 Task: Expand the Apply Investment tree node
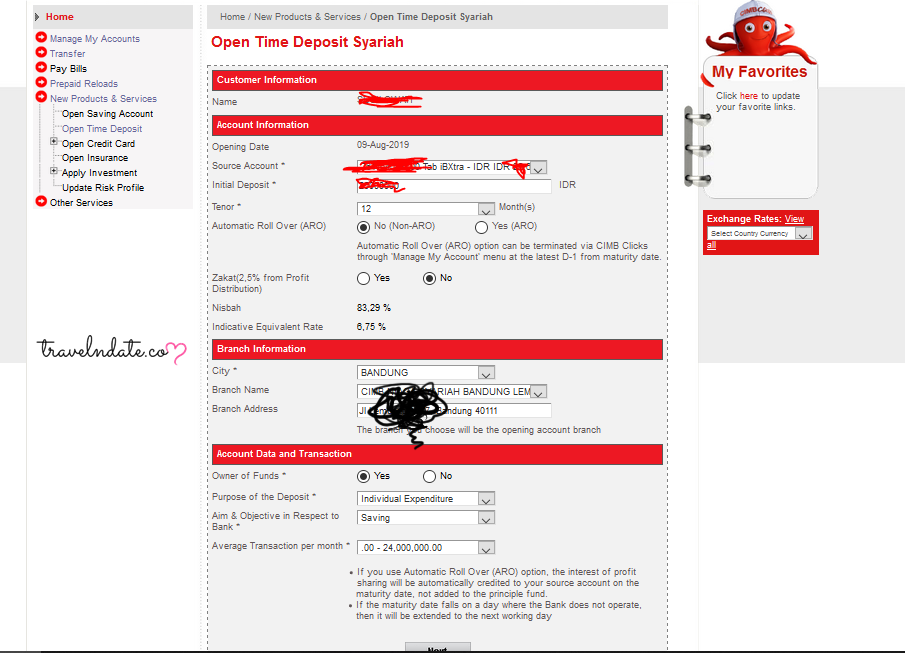click(x=54, y=171)
